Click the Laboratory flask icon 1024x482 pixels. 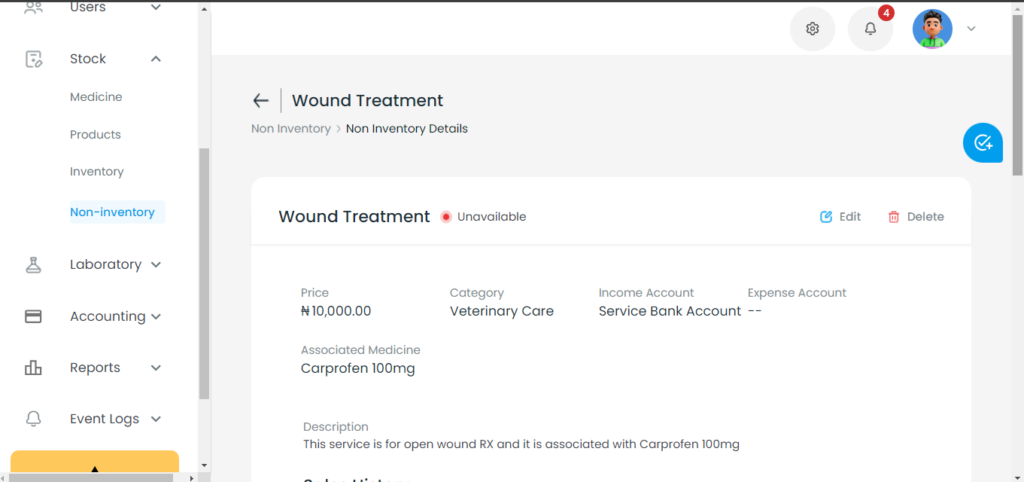(x=33, y=265)
